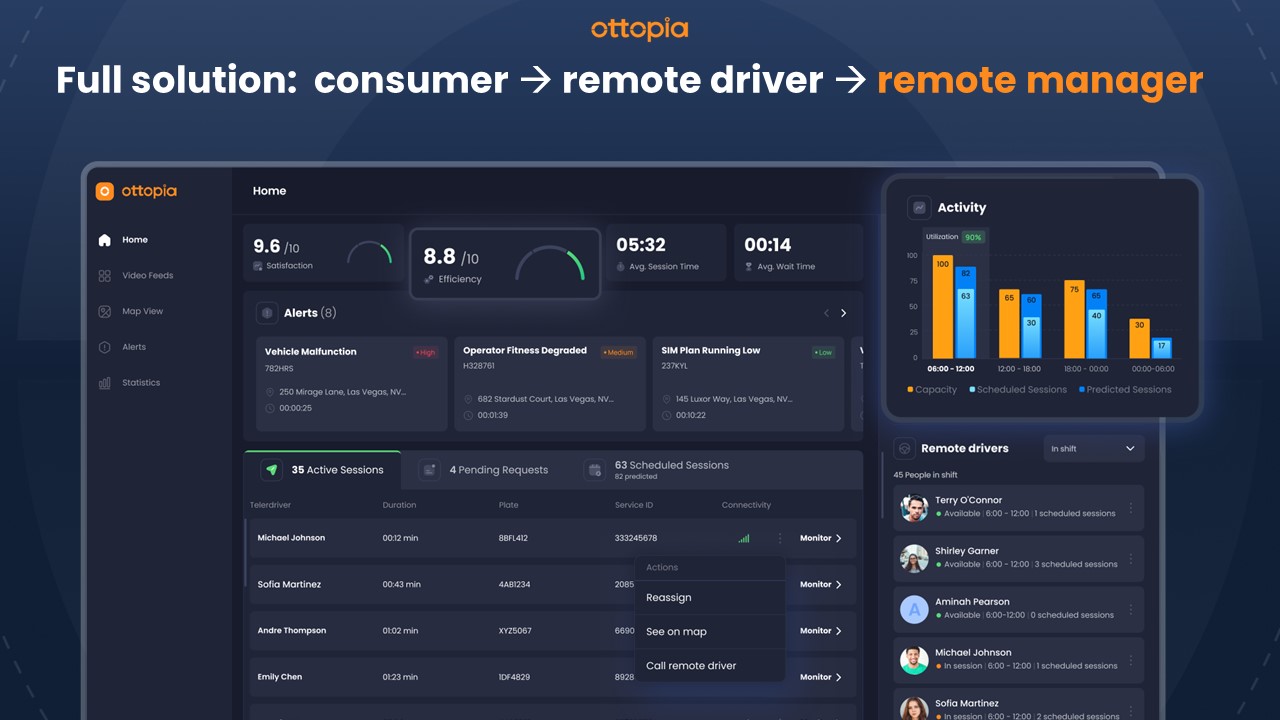Expand the In shift dropdown
The height and width of the screenshot is (720, 1280).
point(1093,449)
